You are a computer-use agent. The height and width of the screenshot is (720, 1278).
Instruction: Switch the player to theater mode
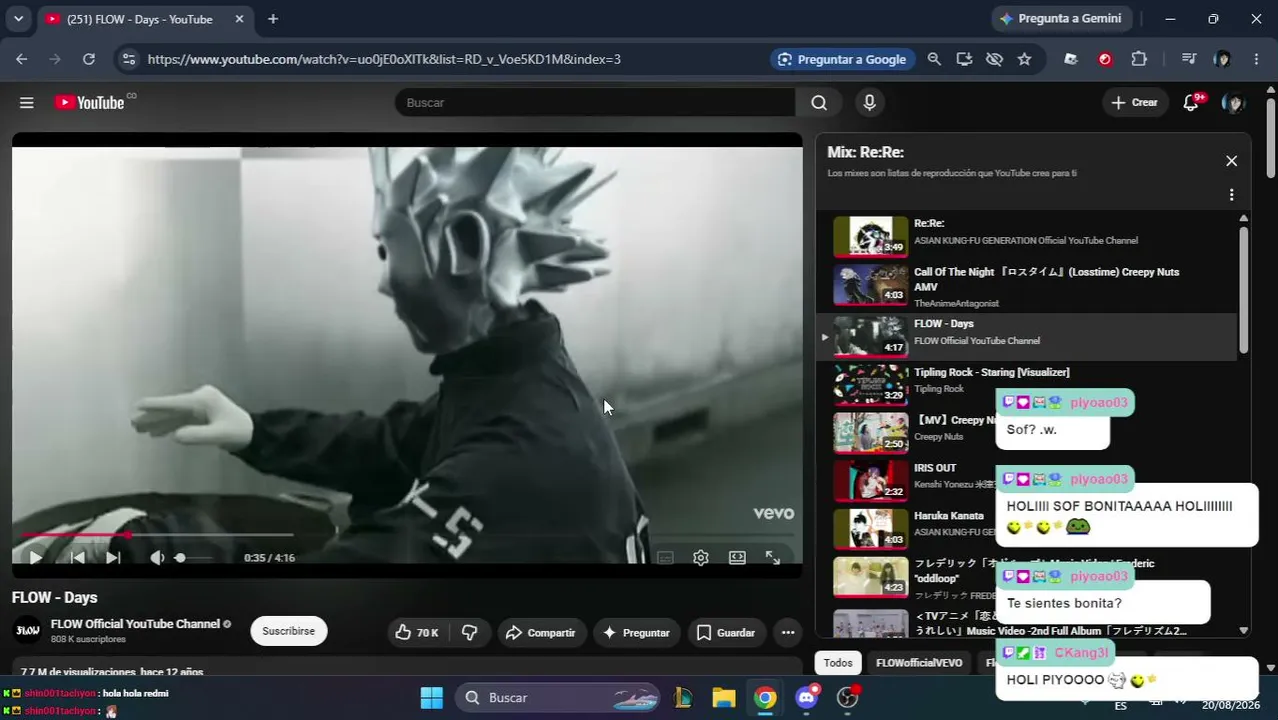pyautogui.click(x=737, y=558)
